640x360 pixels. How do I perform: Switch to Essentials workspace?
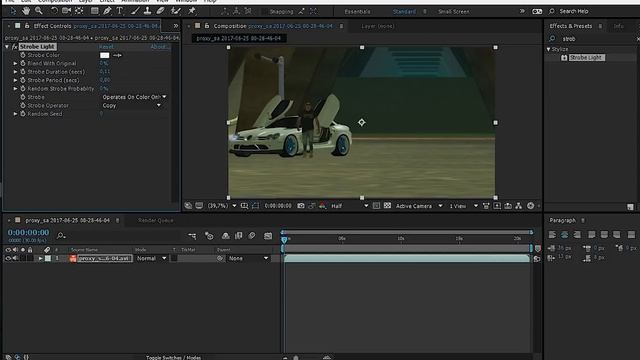click(x=357, y=11)
